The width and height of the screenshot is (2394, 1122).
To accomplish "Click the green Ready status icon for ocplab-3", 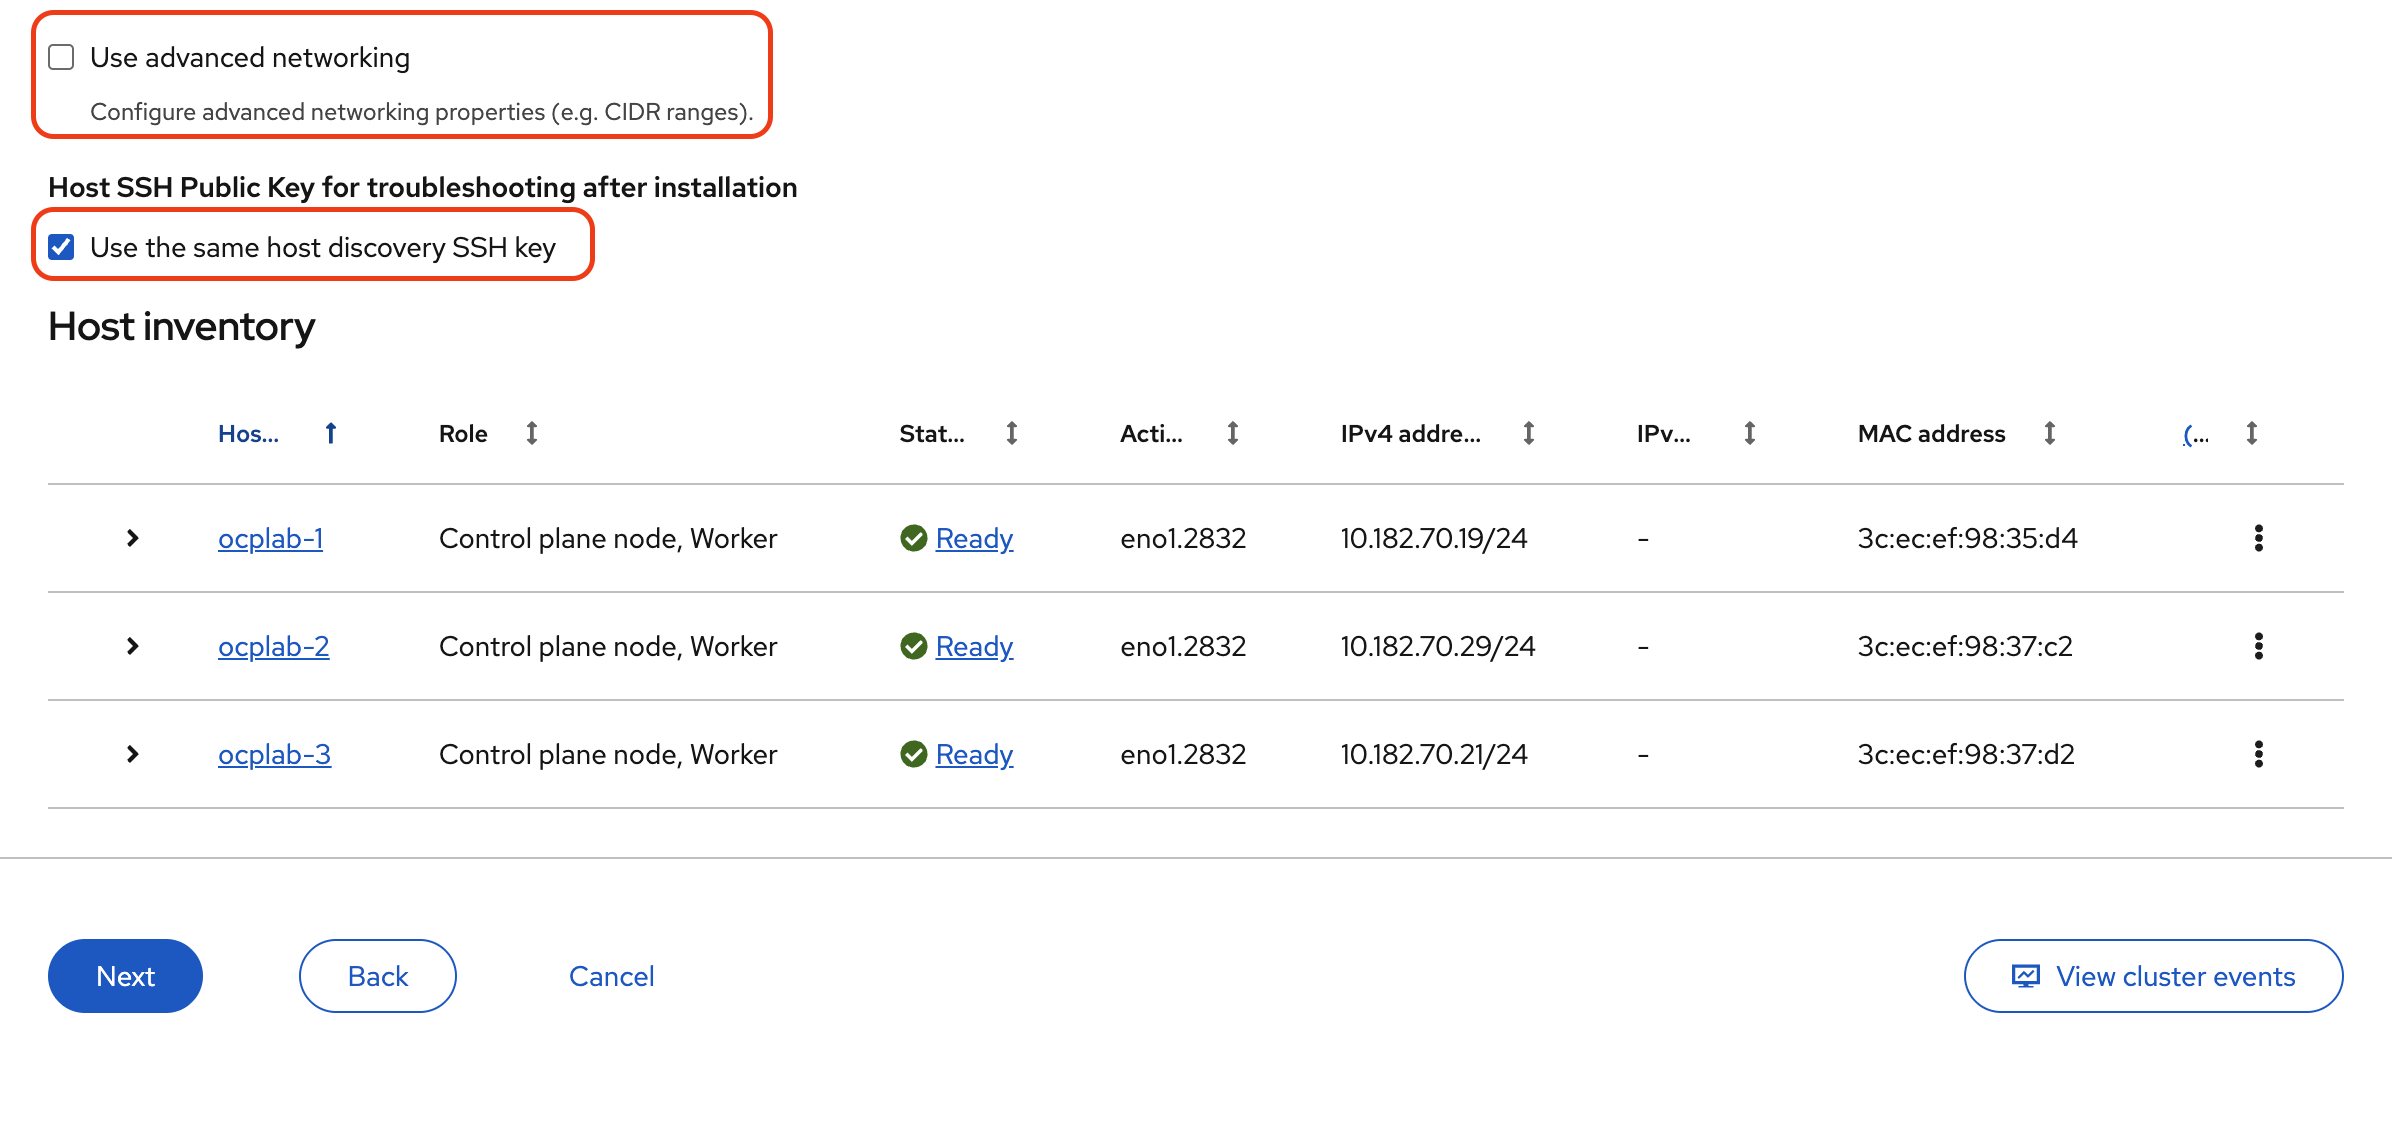I will (x=913, y=754).
